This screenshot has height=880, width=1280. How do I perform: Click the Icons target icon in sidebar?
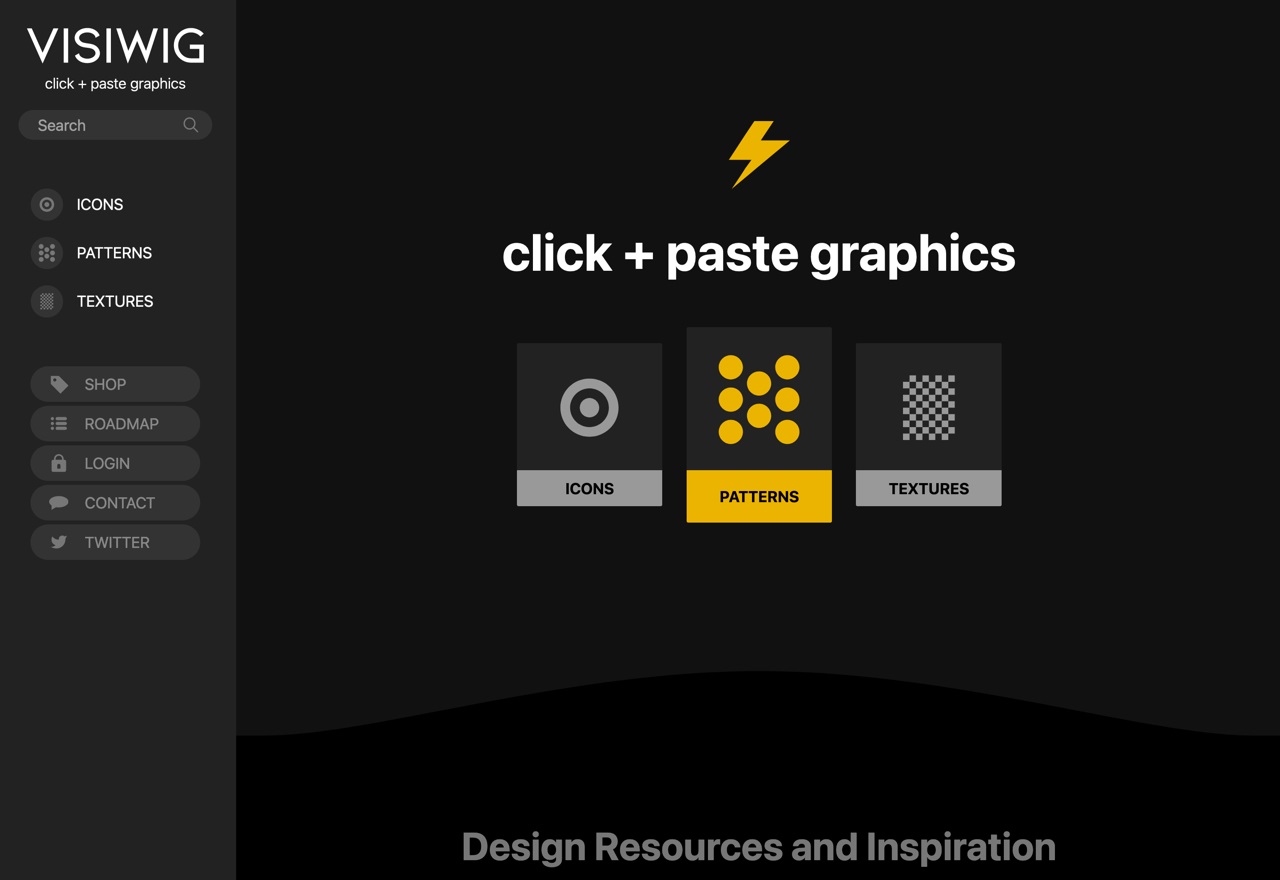47,205
